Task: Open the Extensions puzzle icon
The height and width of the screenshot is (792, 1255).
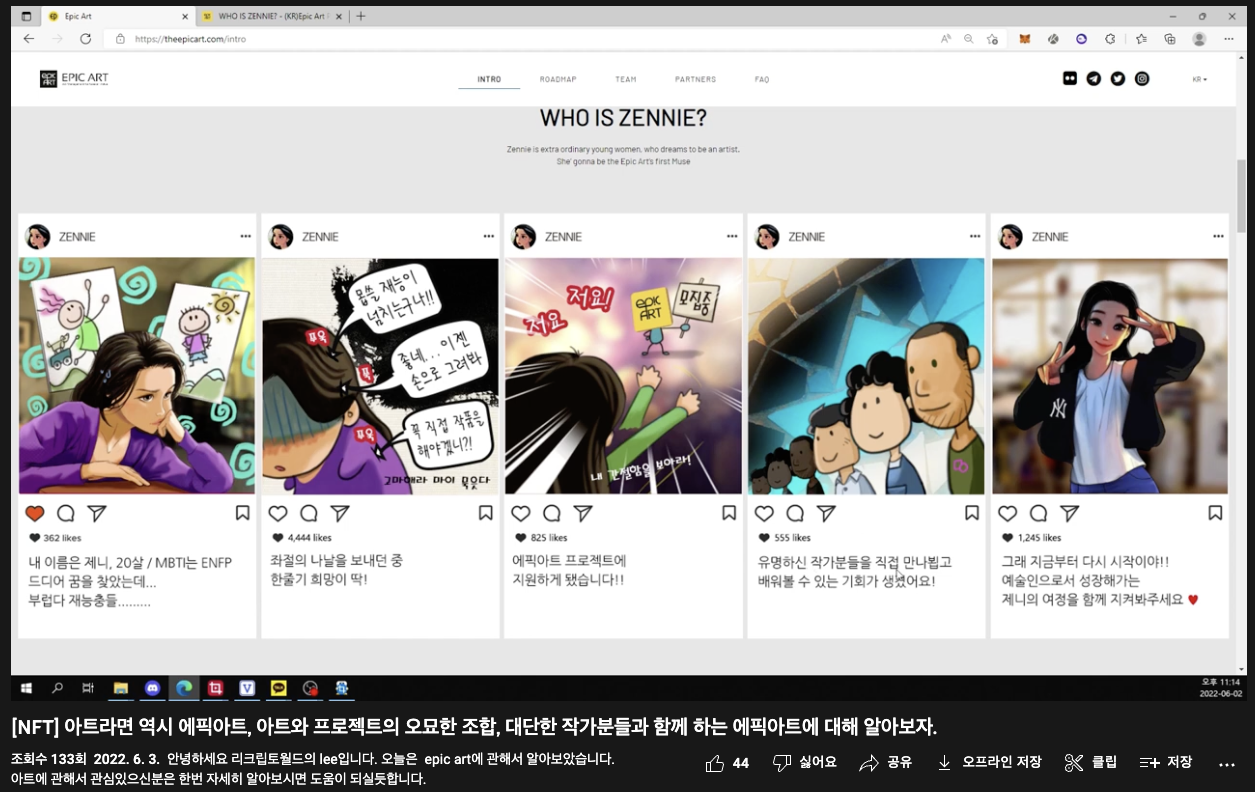Action: tap(1110, 39)
